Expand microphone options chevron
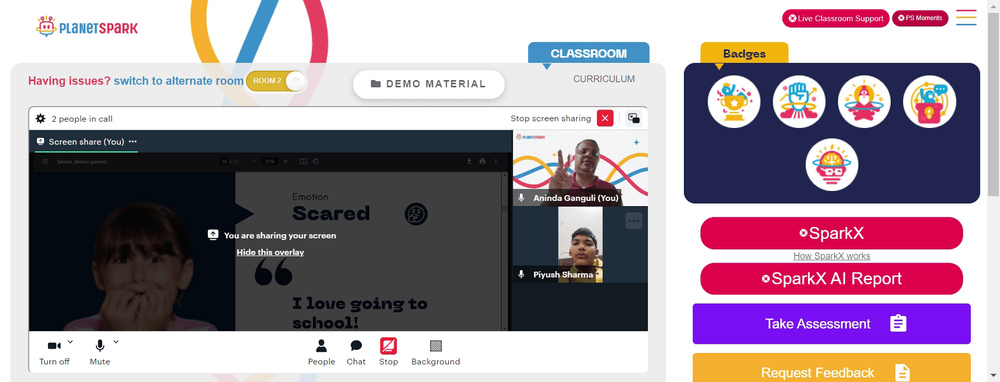1000x382 pixels. (x=116, y=342)
